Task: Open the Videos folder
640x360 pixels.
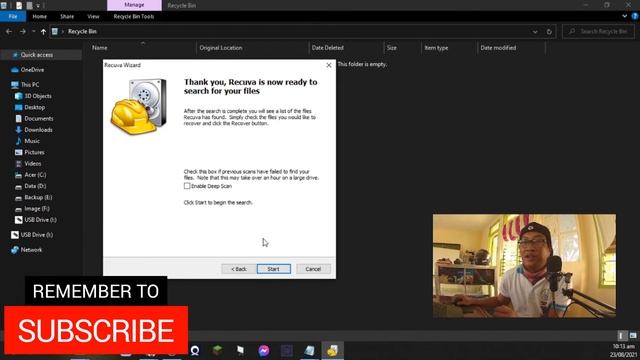Action: [x=33, y=164]
